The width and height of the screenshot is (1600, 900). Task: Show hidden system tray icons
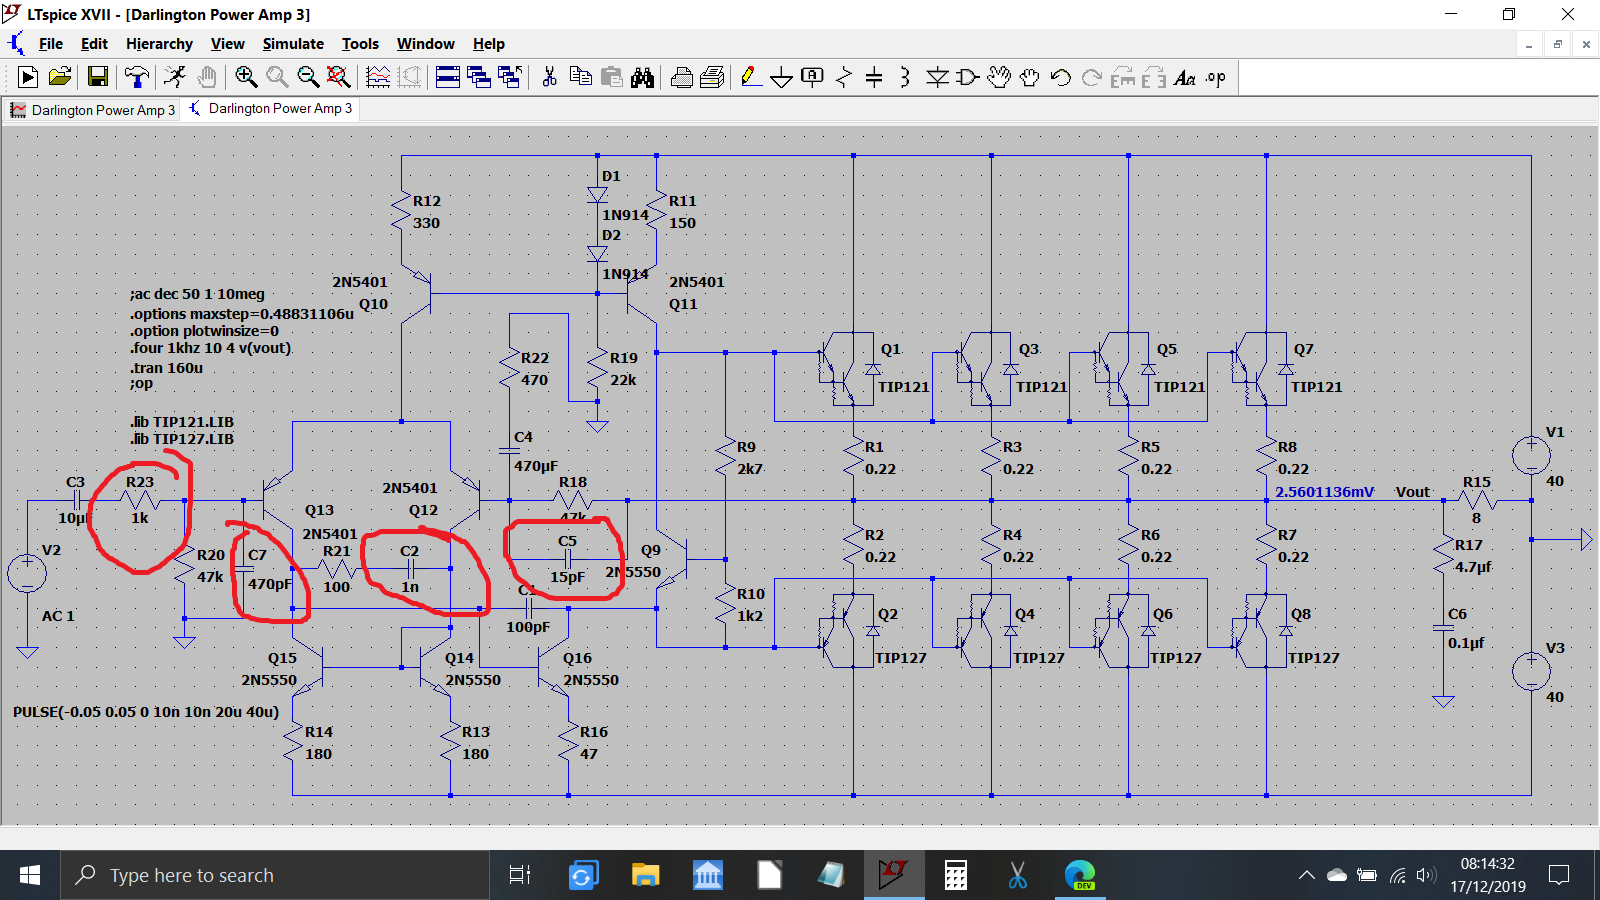pos(1306,876)
